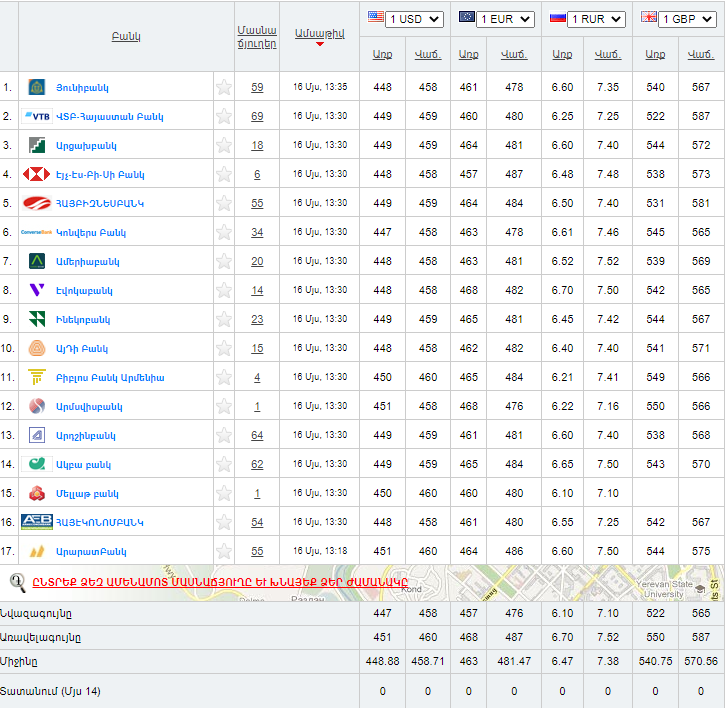Toggle favorite star for Արցախբանկ
The height and width of the screenshot is (708, 727).
224,145
